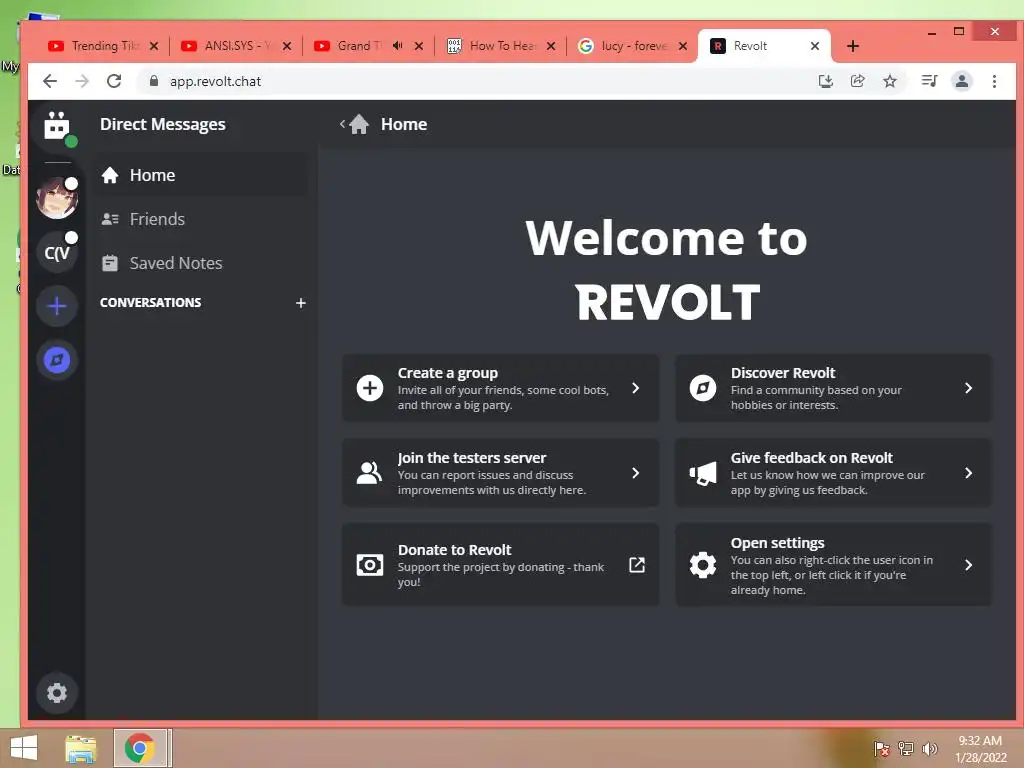This screenshot has height=768, width=1024.
Task: Select Home in Direct Messages list
Action: tap(199, 175)
